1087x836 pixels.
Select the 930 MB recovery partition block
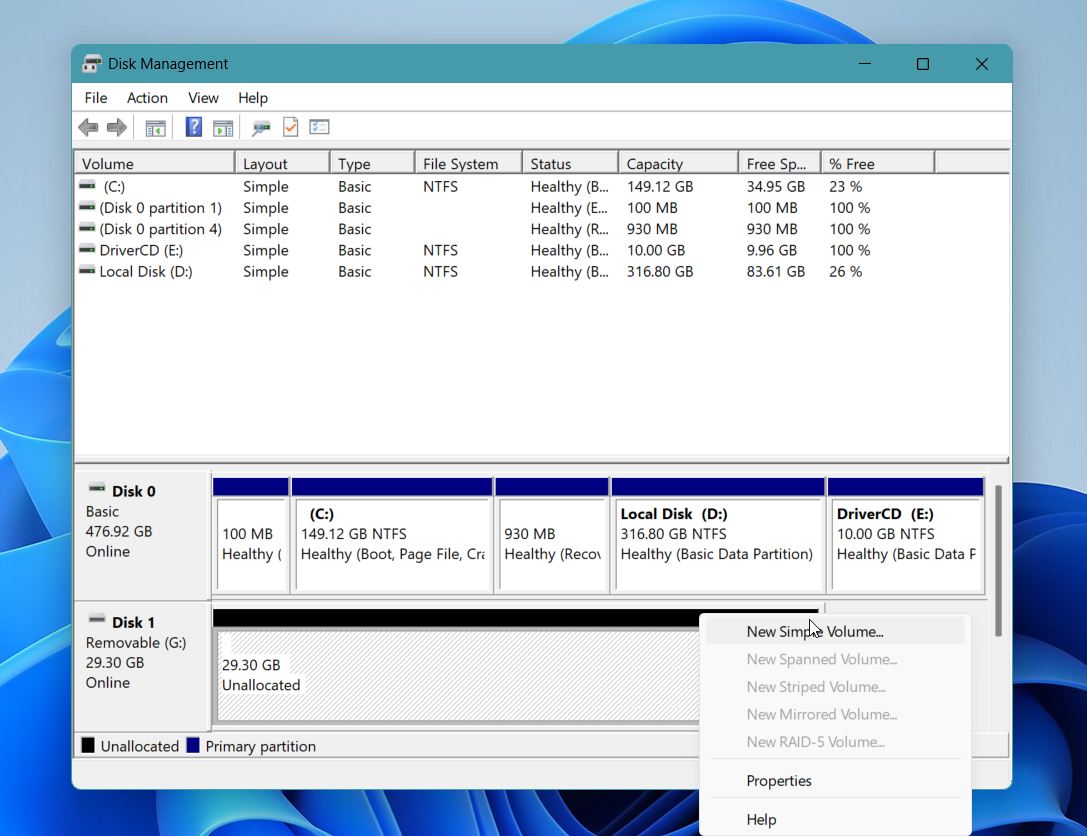[x=552, y=535]
